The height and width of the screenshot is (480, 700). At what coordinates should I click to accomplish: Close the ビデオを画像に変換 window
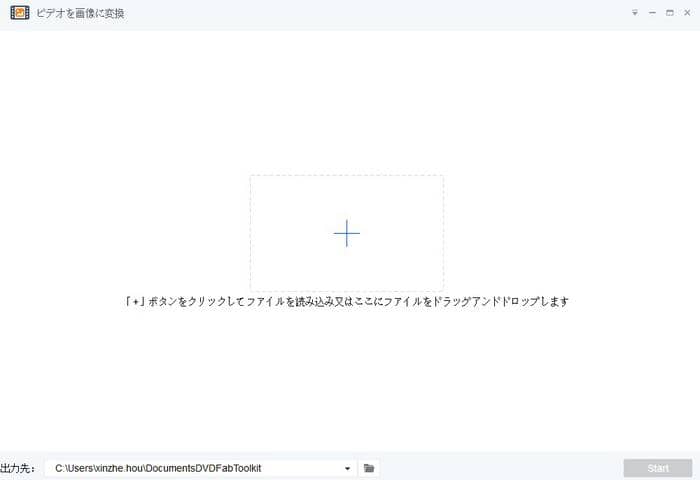tap(687, 13)
